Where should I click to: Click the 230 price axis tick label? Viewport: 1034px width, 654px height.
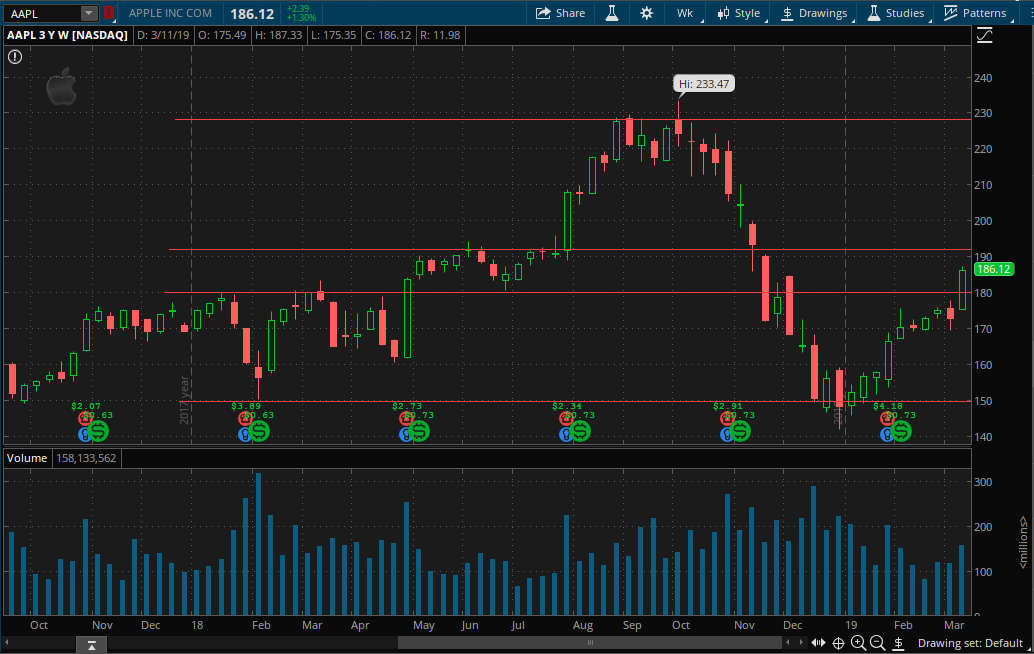click(x=983, y=113)
